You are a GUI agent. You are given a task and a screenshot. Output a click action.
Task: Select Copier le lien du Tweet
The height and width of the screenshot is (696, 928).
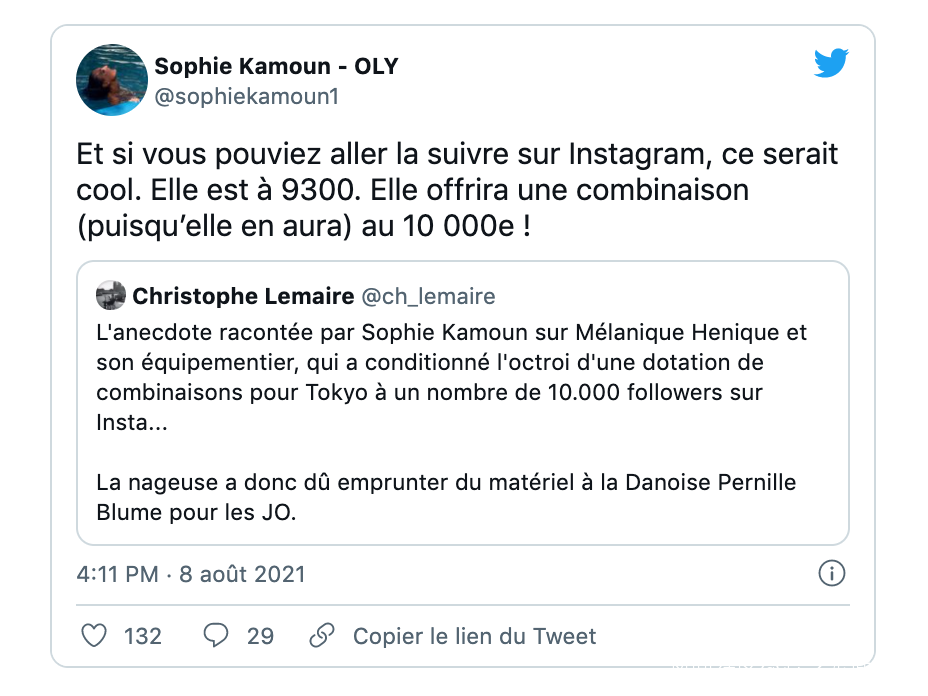point(474,636)
